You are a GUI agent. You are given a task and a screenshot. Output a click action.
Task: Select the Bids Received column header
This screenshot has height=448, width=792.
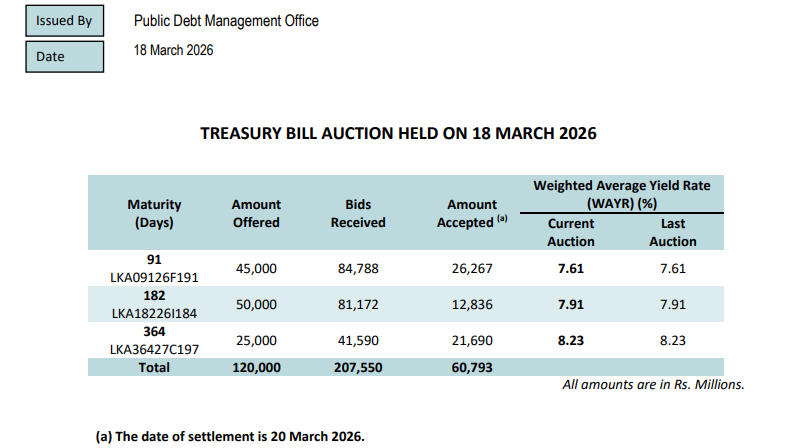coord(358,213)
